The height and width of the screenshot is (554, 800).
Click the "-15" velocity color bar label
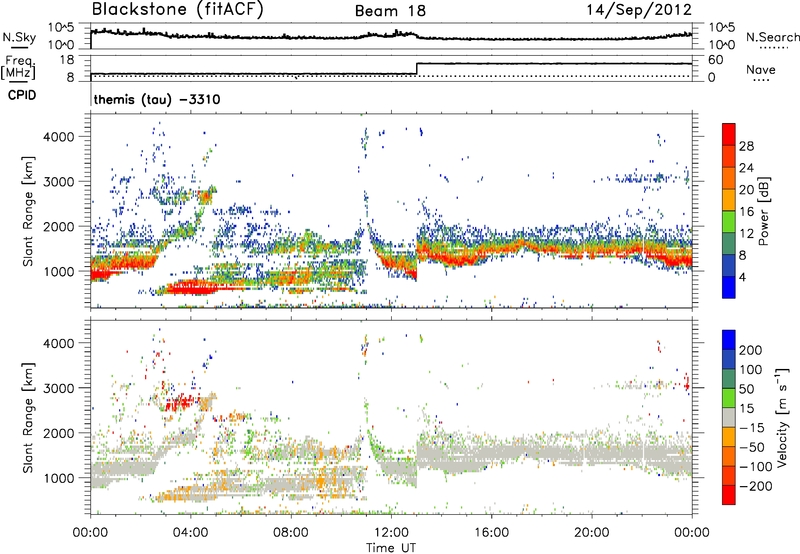tap(752, 427)
